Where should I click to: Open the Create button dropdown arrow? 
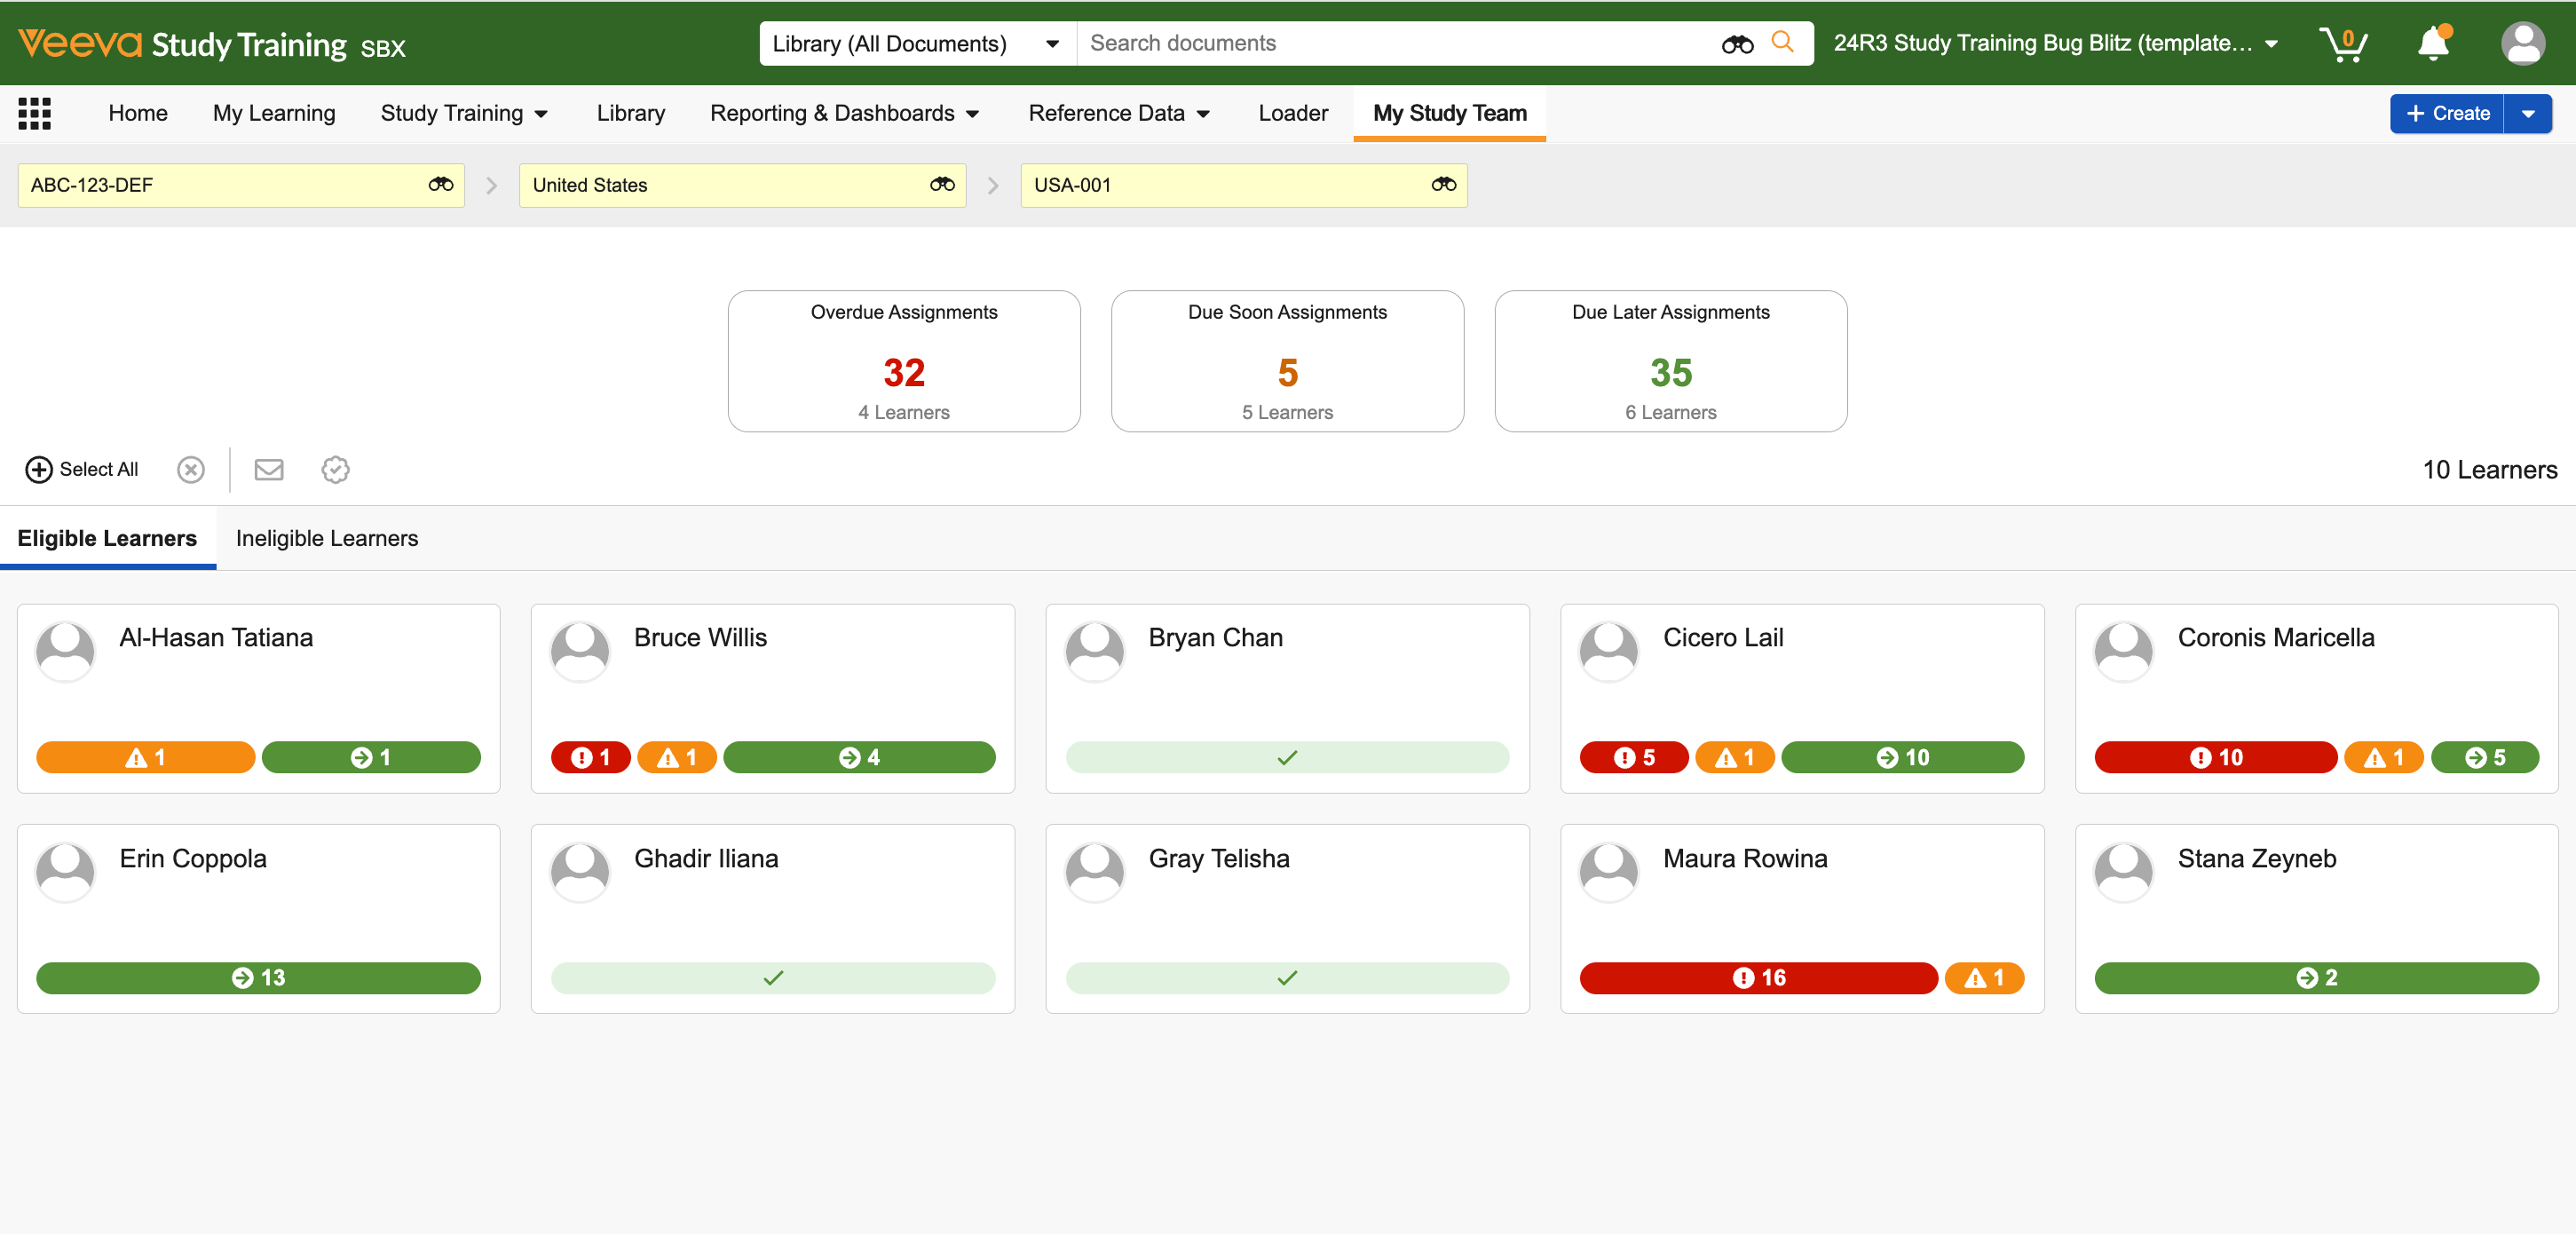(x=2528, y=113)
